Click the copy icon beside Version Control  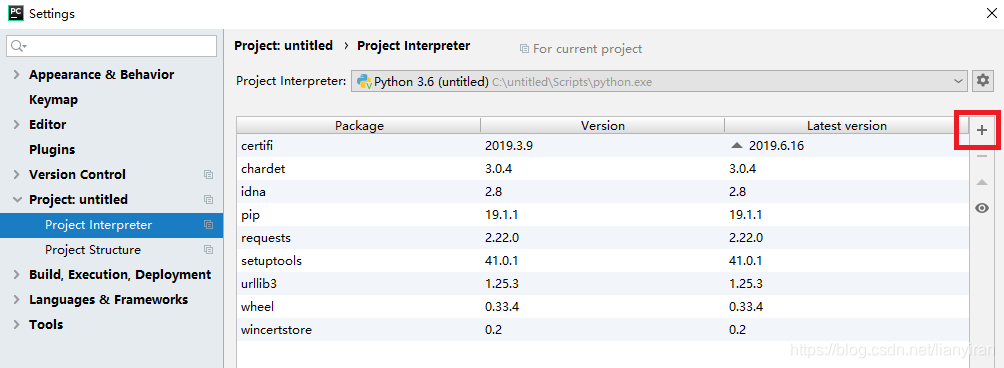208,175
